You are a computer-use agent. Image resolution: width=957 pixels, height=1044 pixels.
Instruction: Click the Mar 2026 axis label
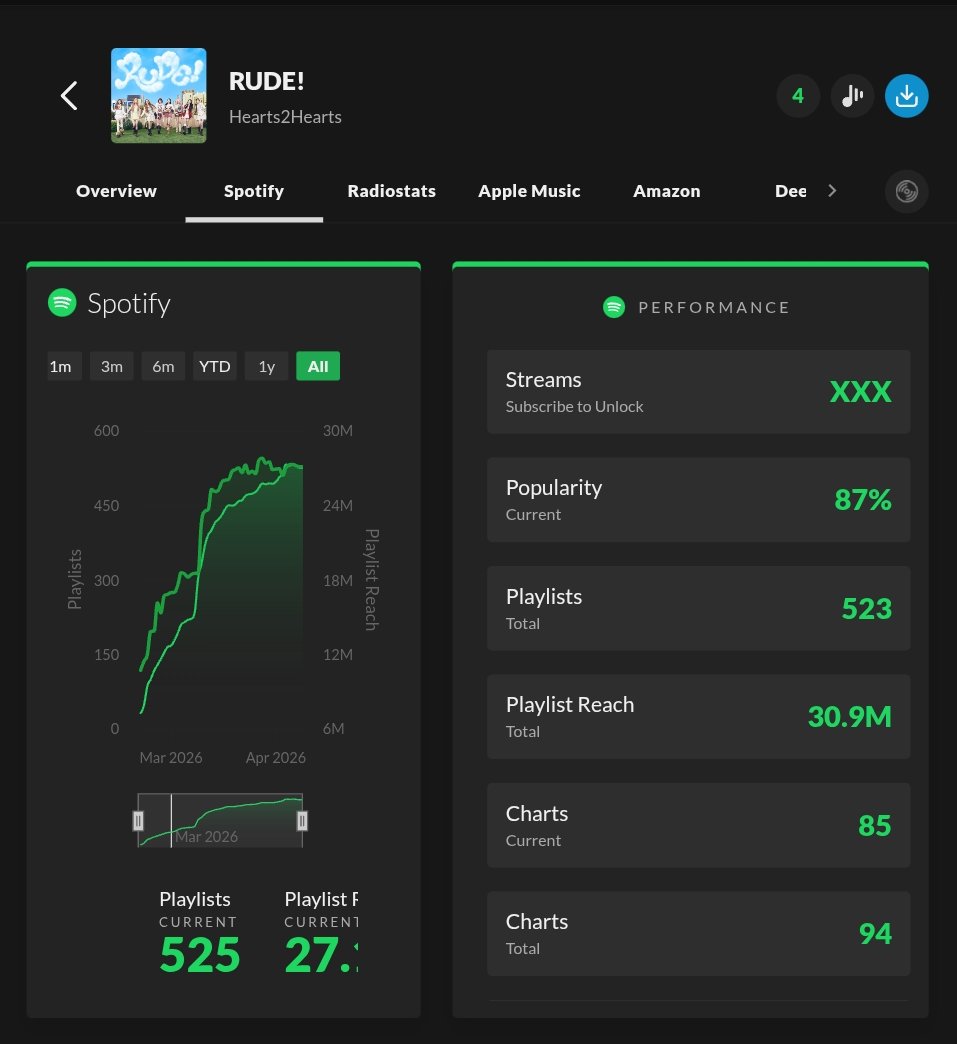click(x=170, y=758)
